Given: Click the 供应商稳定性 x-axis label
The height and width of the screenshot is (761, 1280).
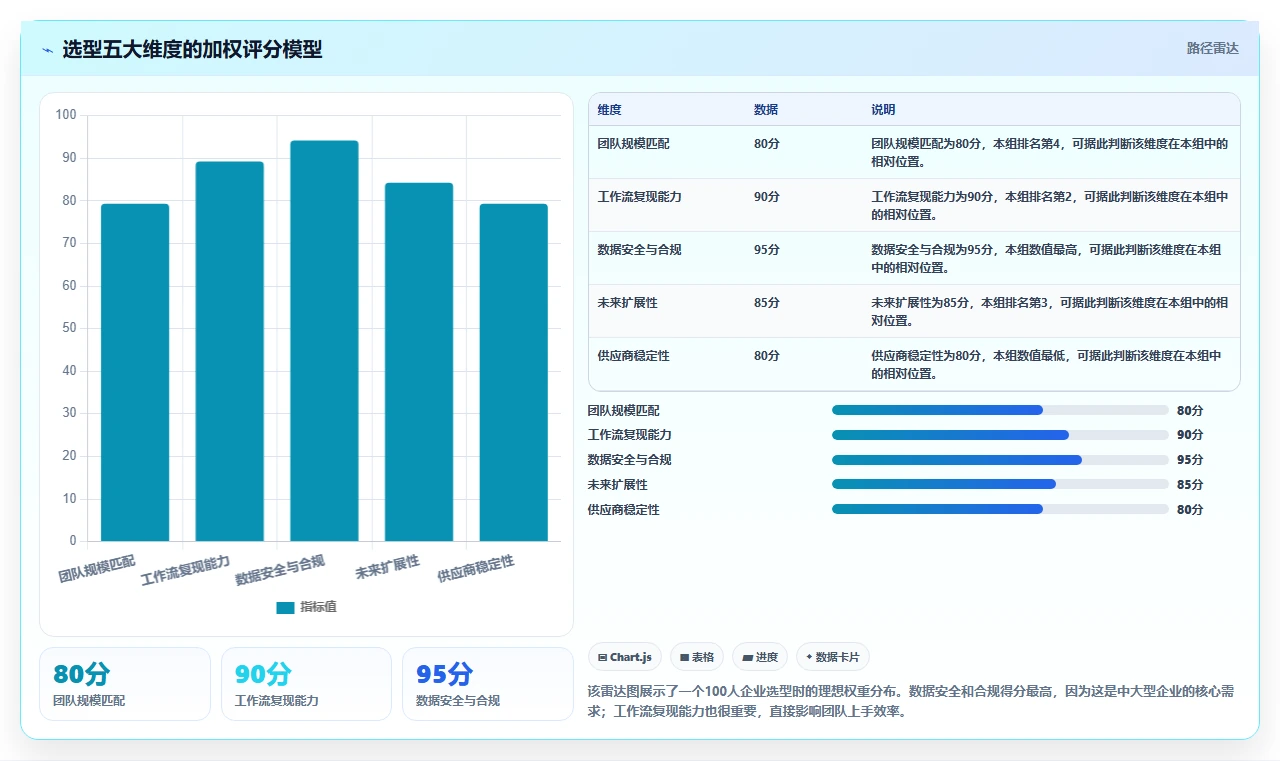Looking at the screenshot, I should click(476, 569).
